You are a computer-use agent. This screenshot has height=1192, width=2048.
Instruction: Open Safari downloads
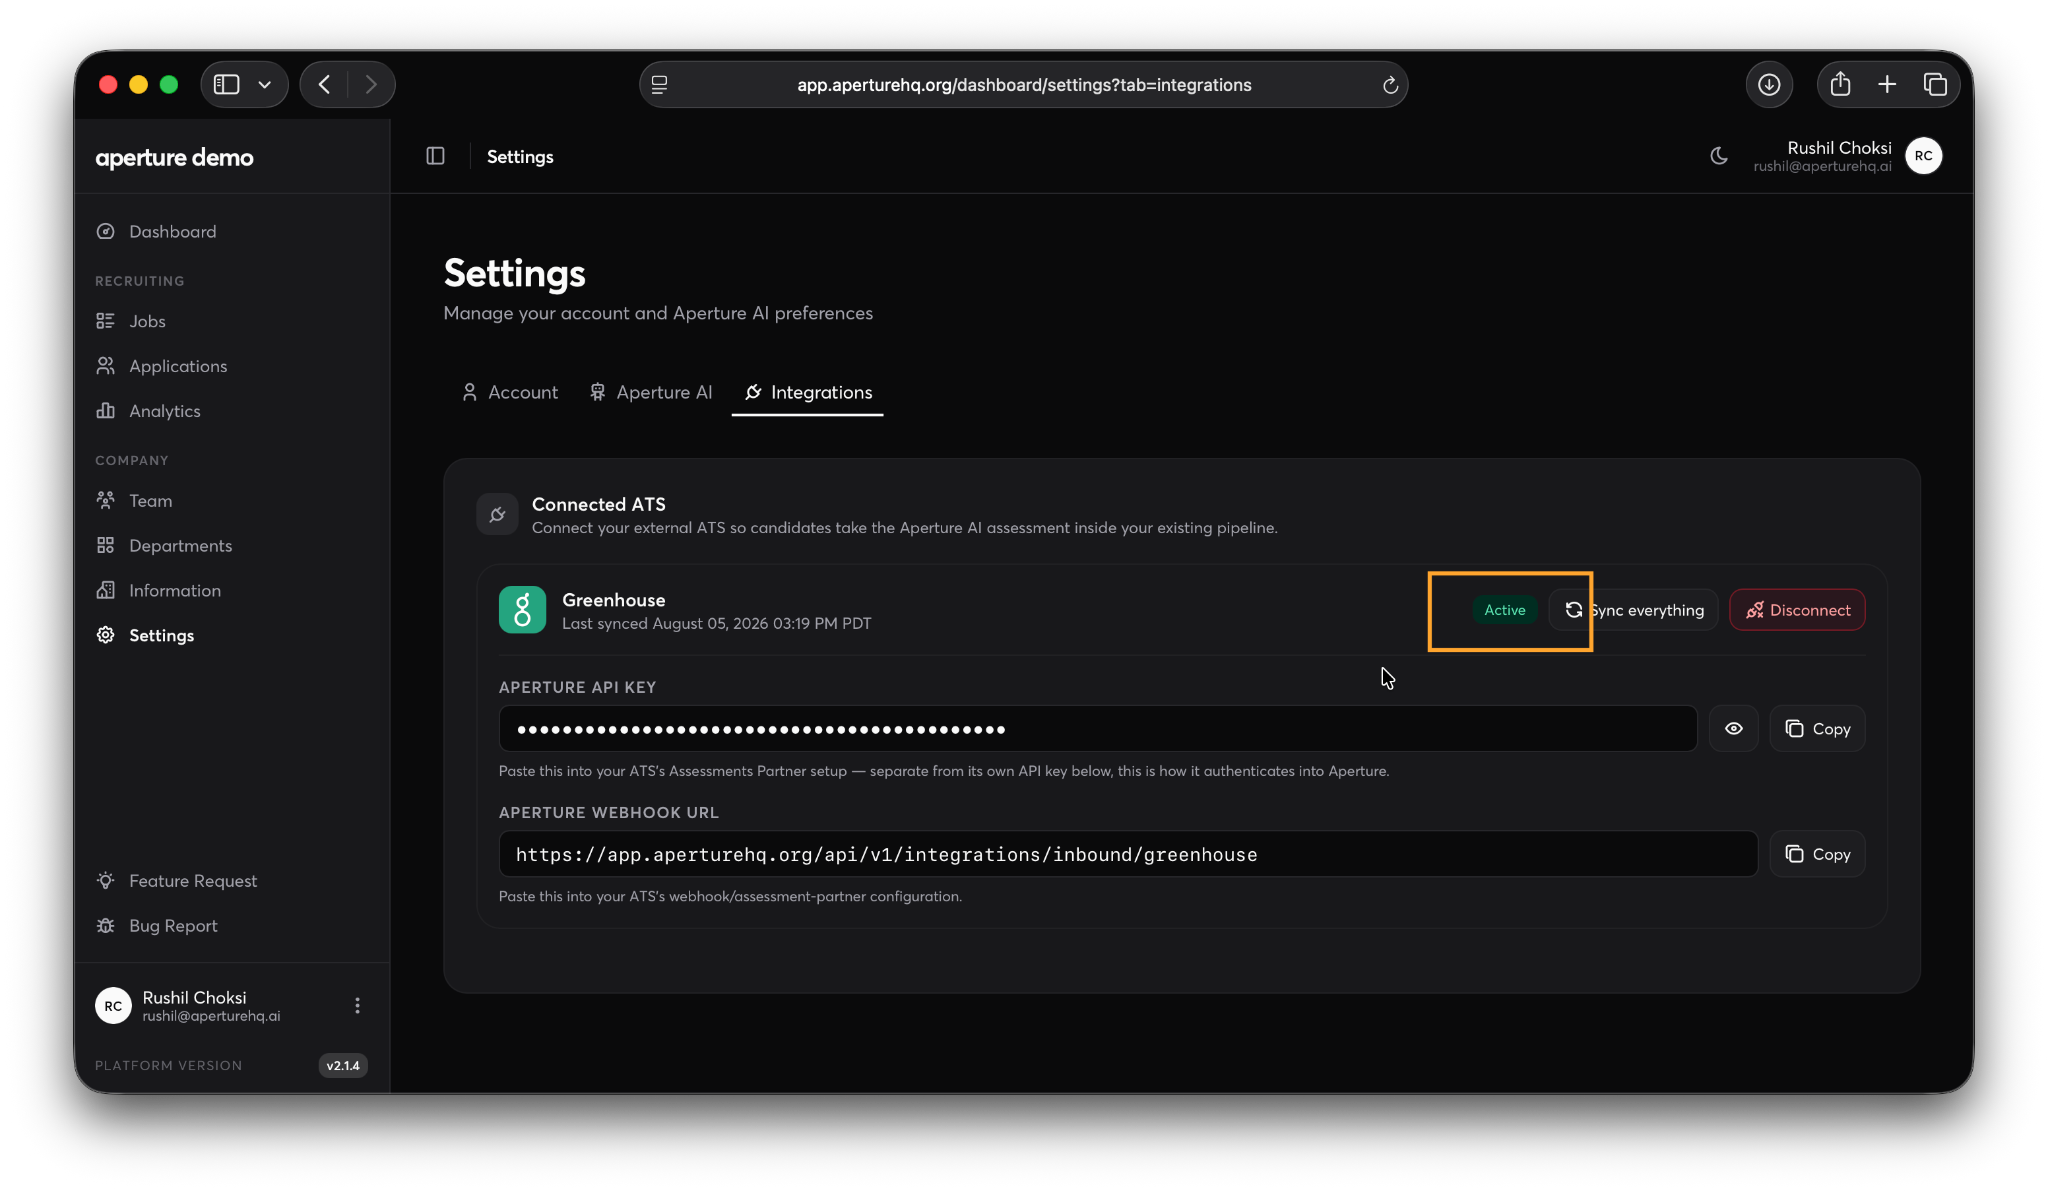click(x=1769, y=85)
